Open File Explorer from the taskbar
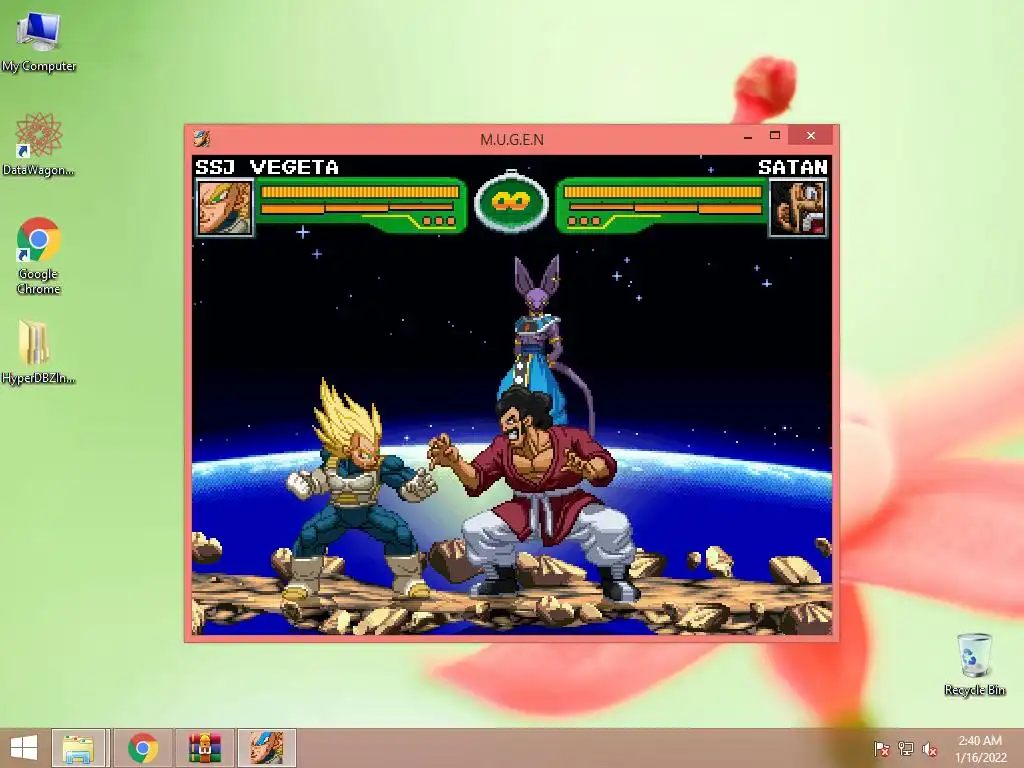Screen dimensions: 1024x768 (x=78, y=748)
